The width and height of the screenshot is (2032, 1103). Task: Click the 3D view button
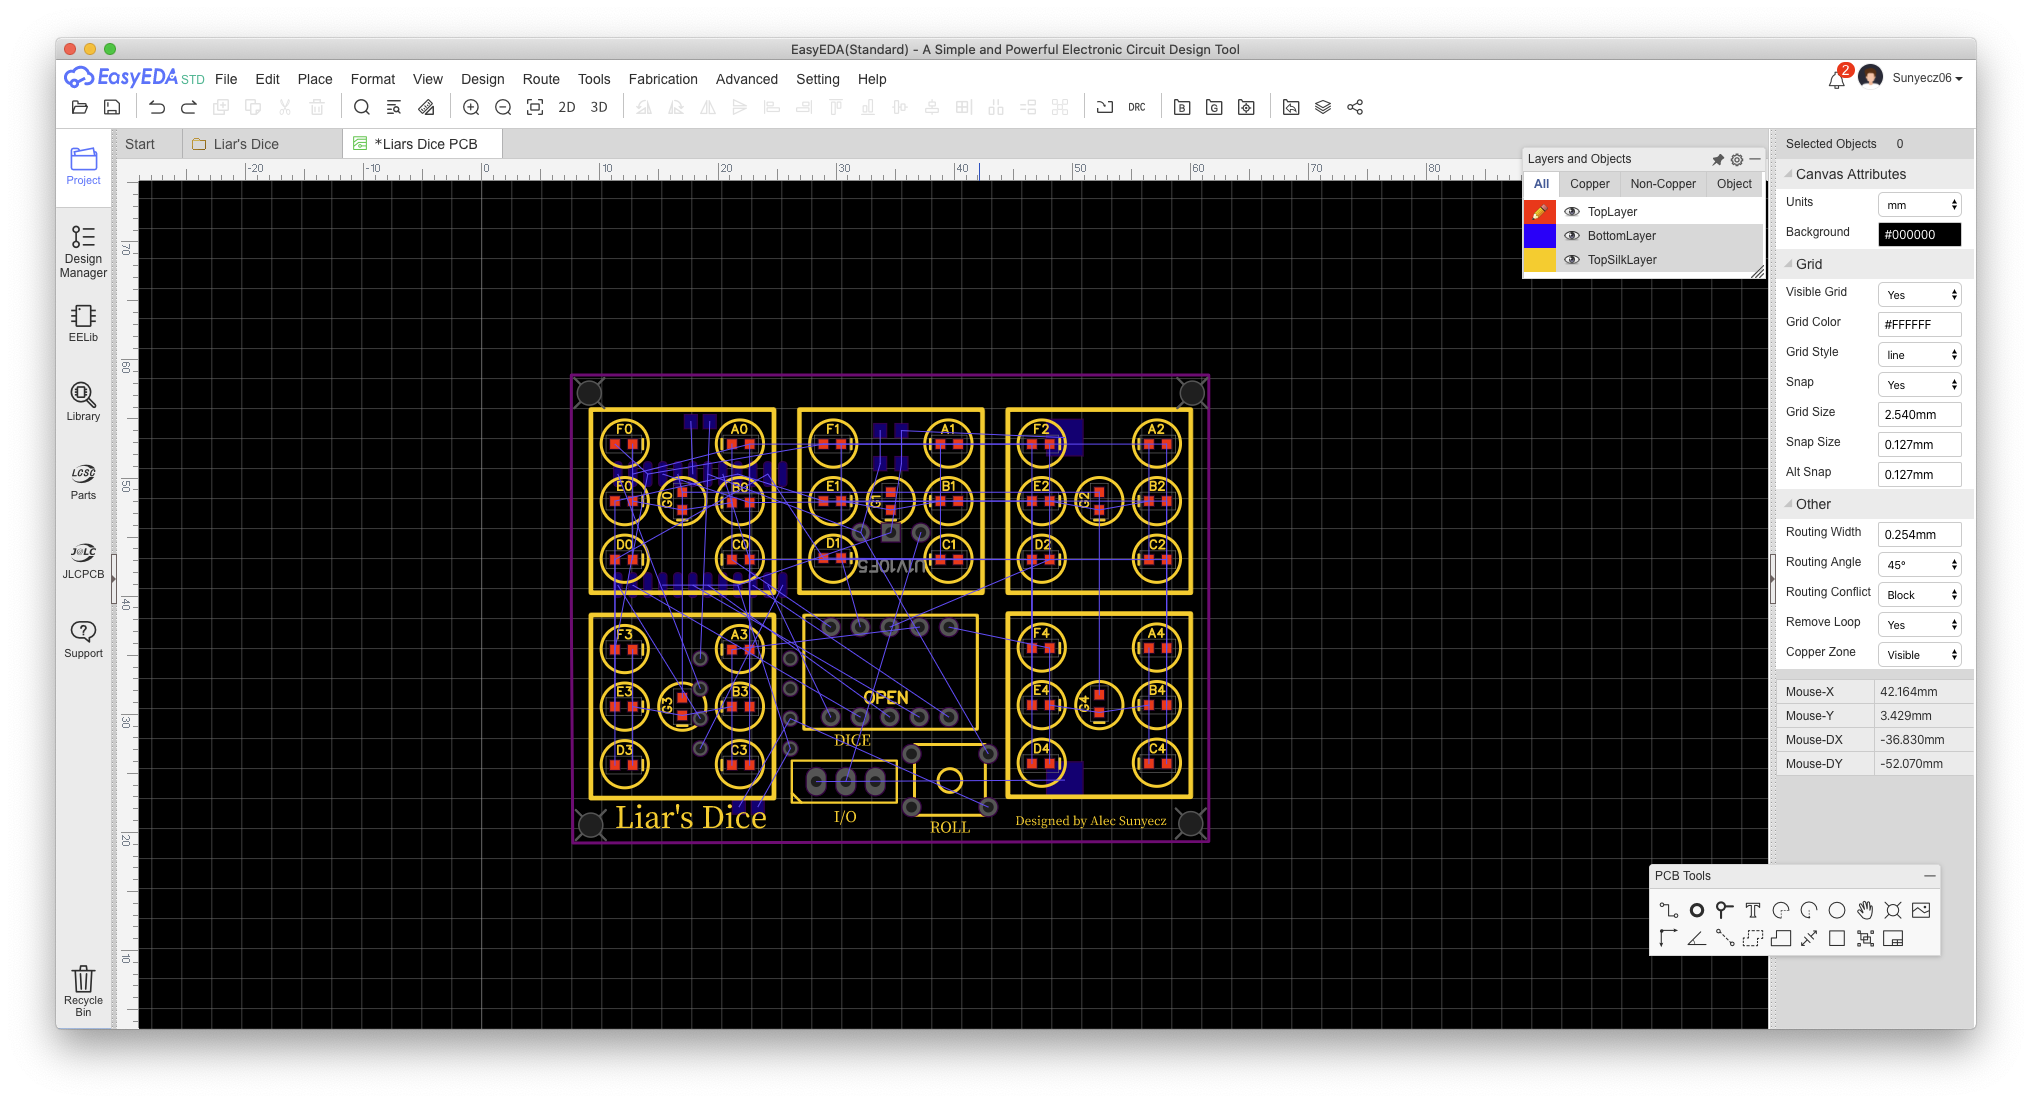tap(599, 107)
